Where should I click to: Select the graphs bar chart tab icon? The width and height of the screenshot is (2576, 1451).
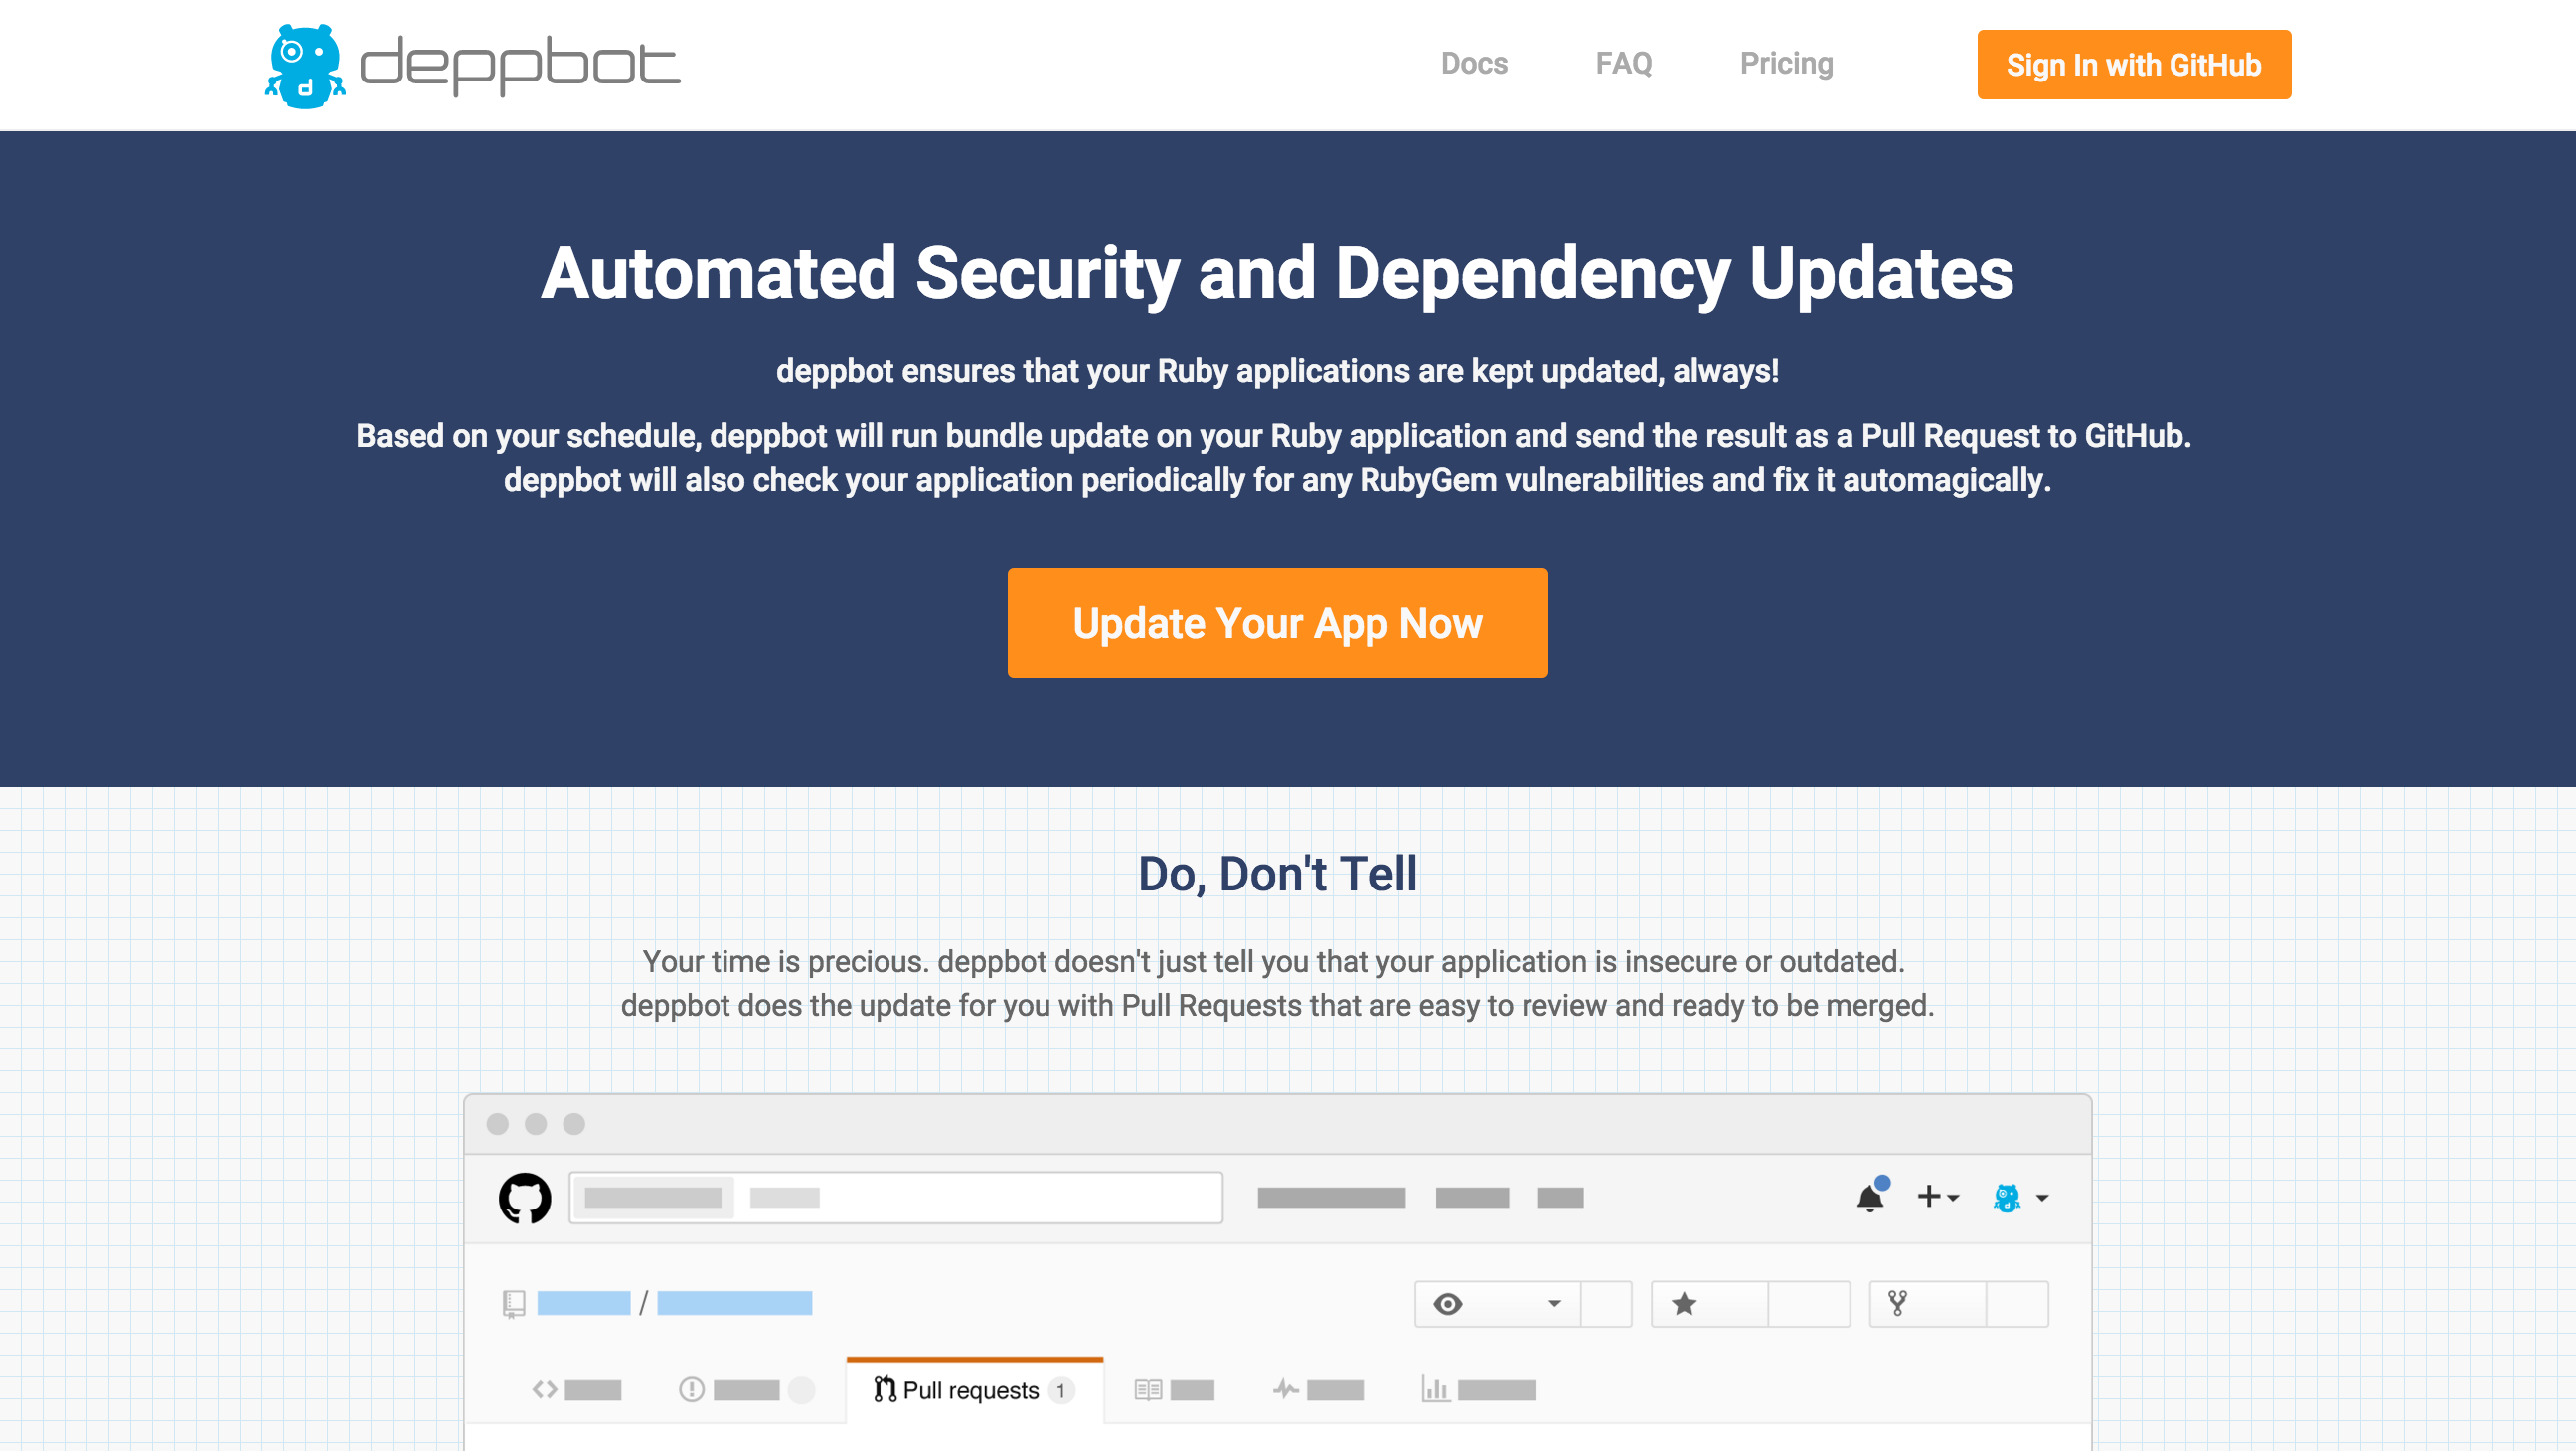pos(1435,1389)
